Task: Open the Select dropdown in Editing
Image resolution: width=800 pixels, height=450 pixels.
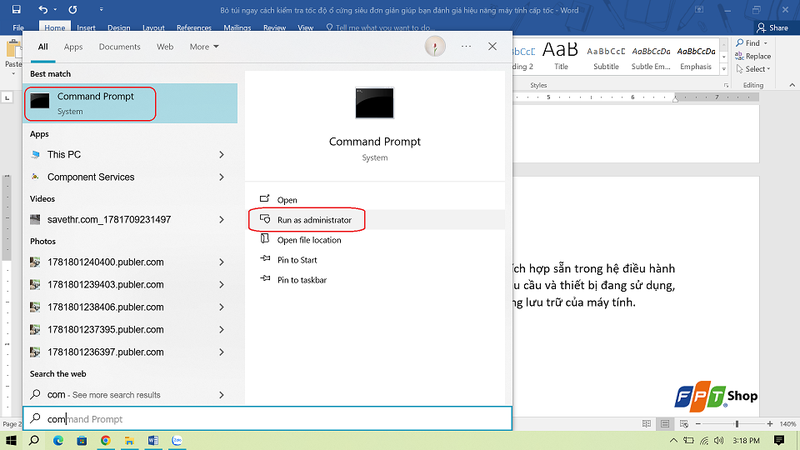Action: (753, 69)
